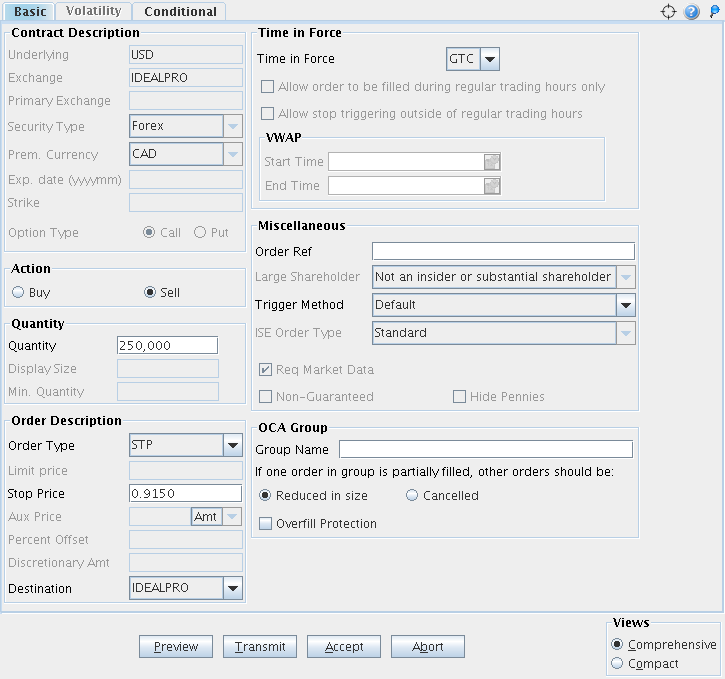Click the VWAP Start Time calendar icon
This screenshot has height=679, width=725.
[492, 162]
